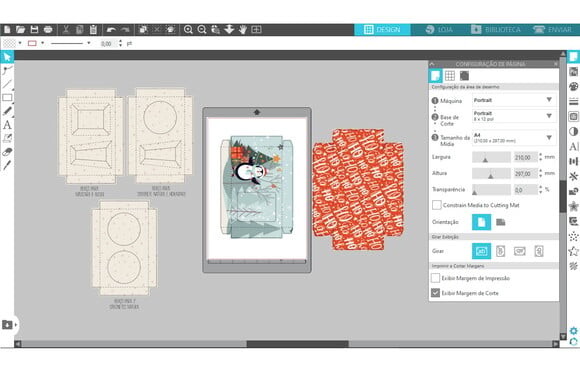
Task: Open a file with the folder icon
Action: click(x=20, y=29)
